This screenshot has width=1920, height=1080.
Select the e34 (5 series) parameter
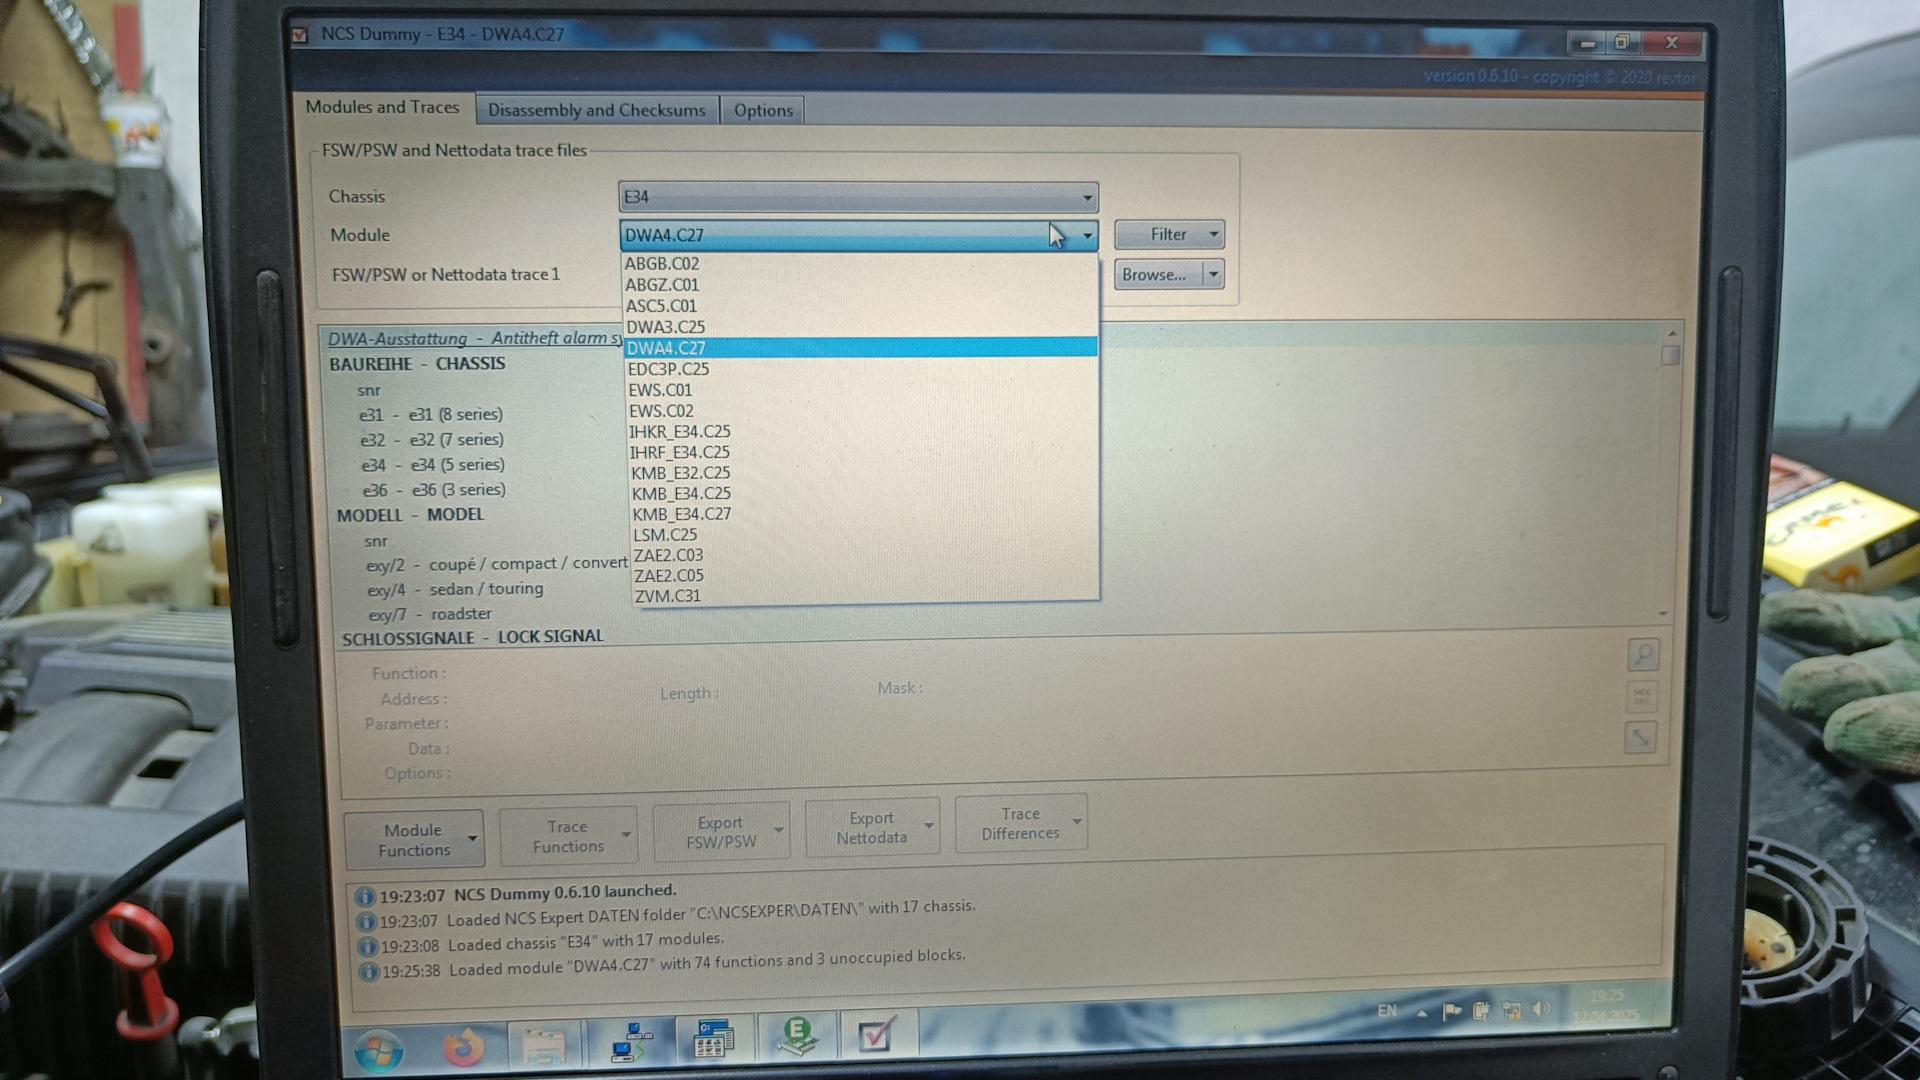433,465
